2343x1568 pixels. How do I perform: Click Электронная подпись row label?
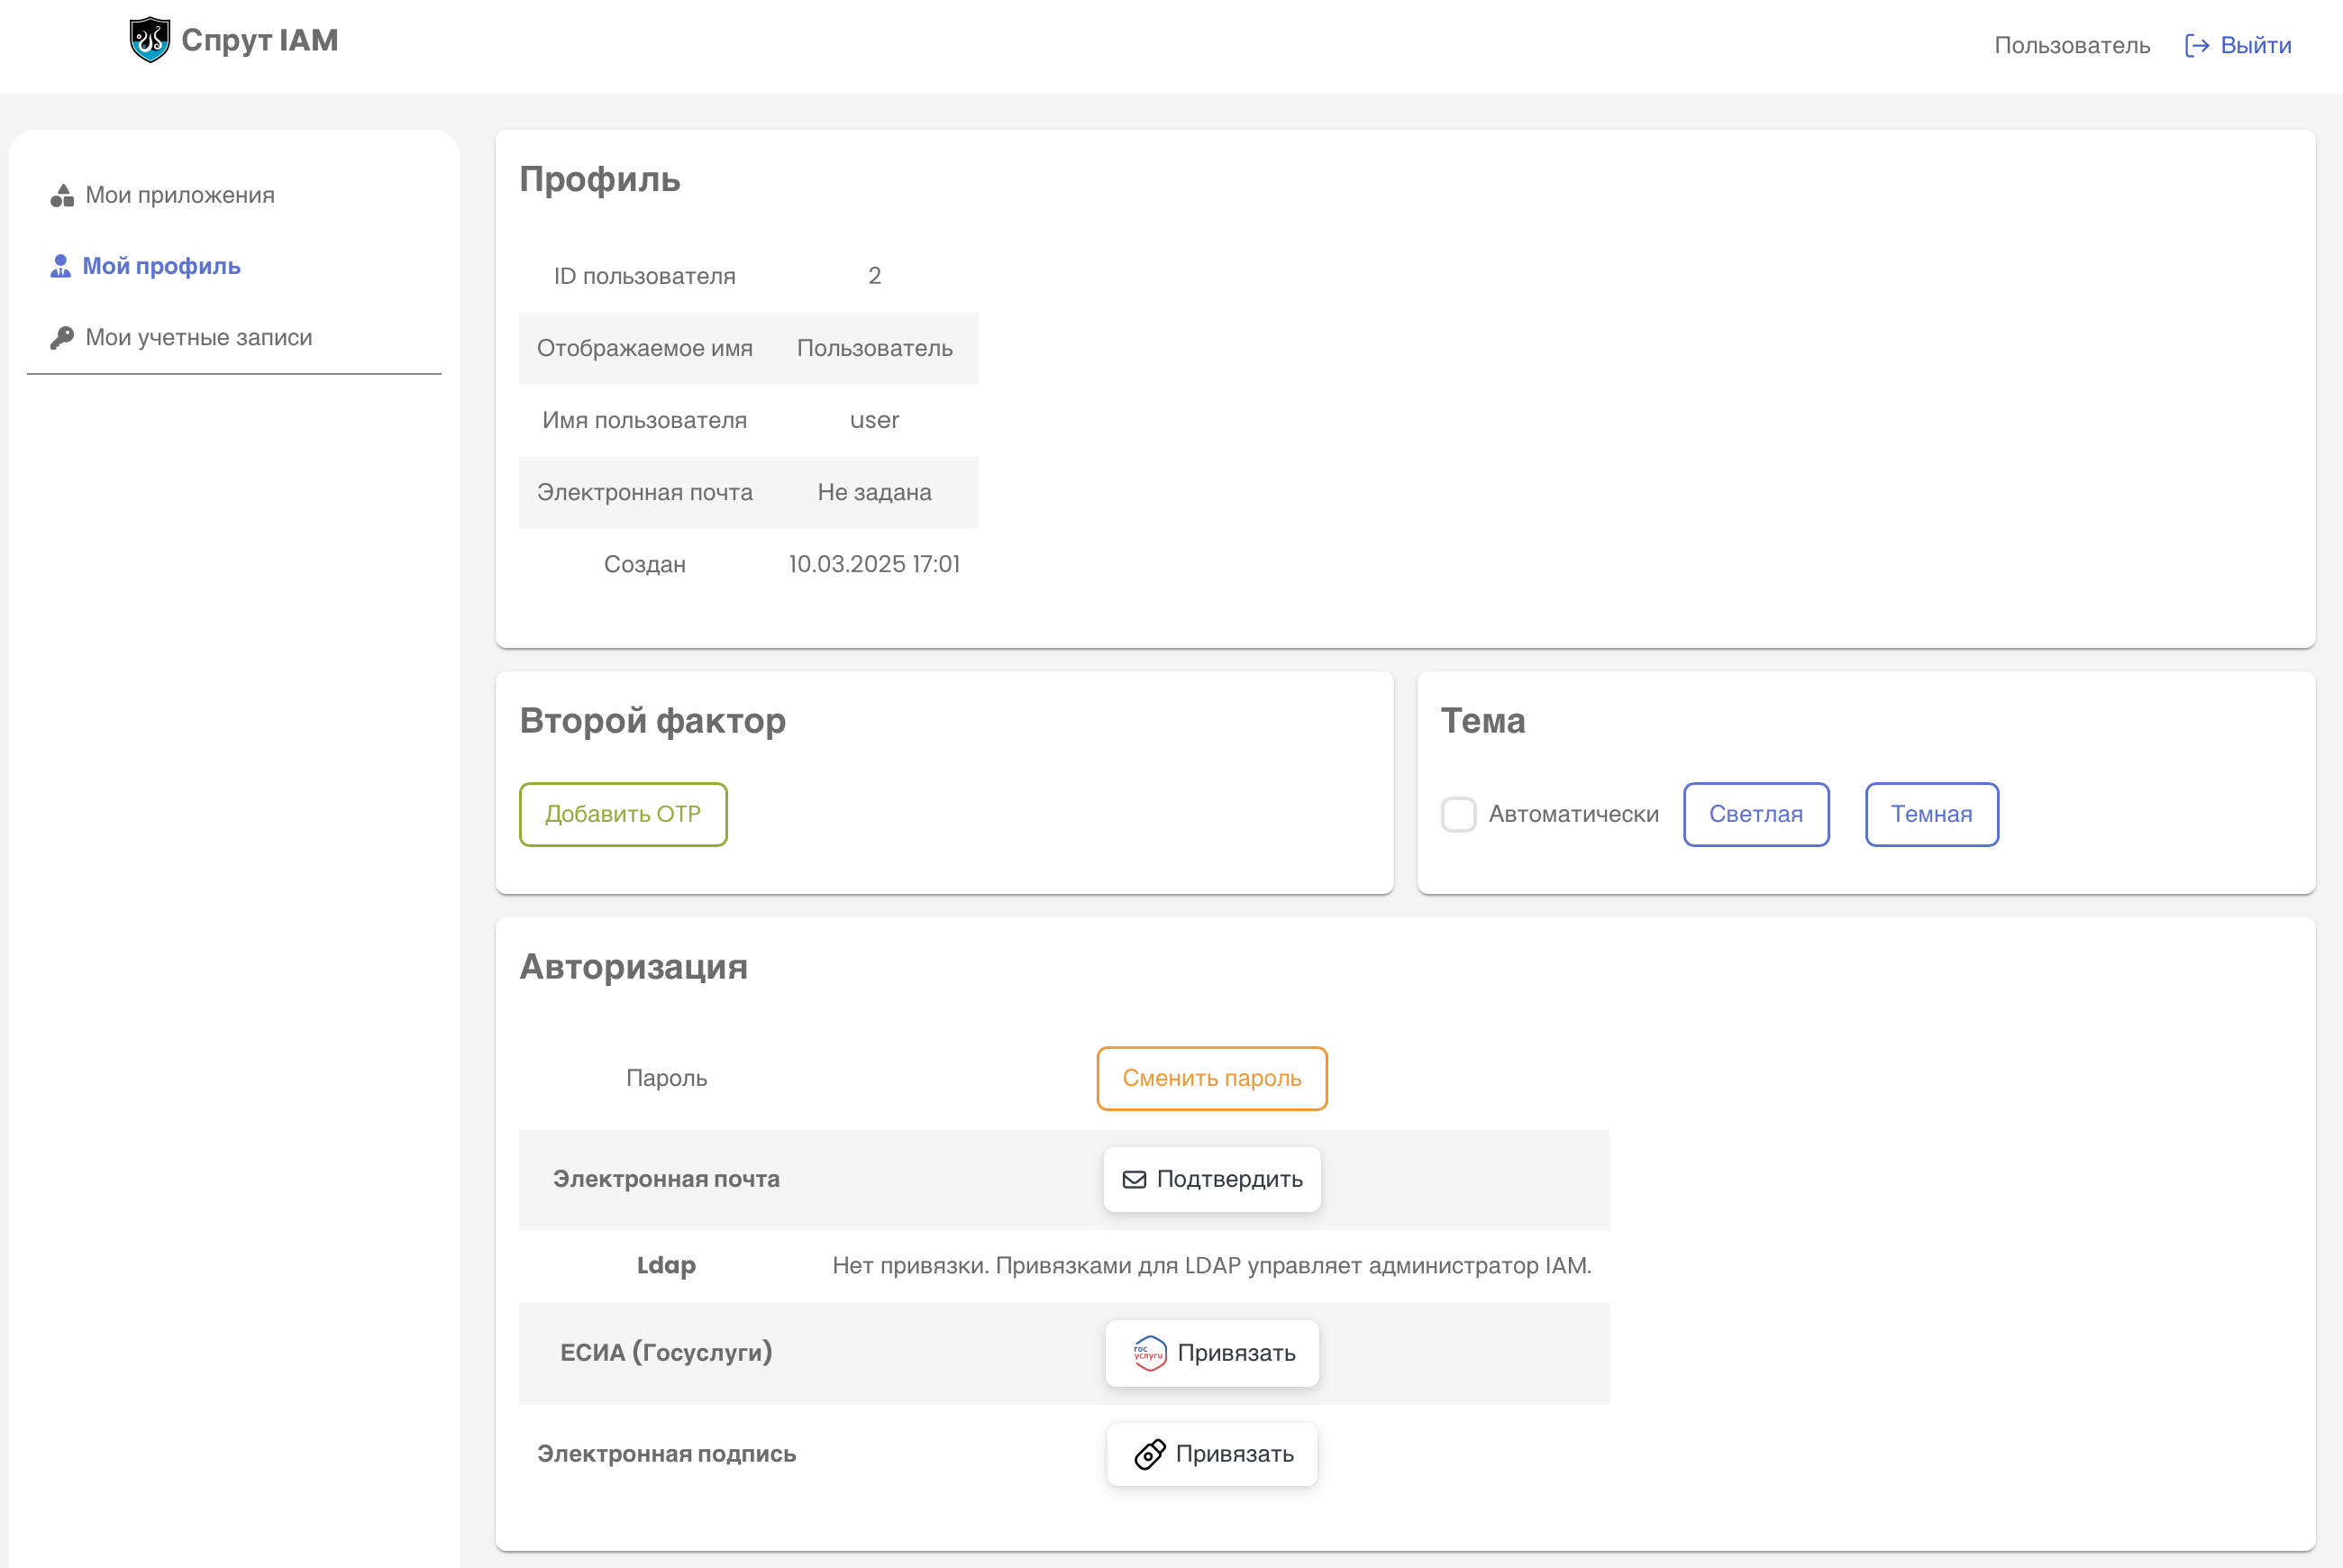click(x=667, y=1454)
